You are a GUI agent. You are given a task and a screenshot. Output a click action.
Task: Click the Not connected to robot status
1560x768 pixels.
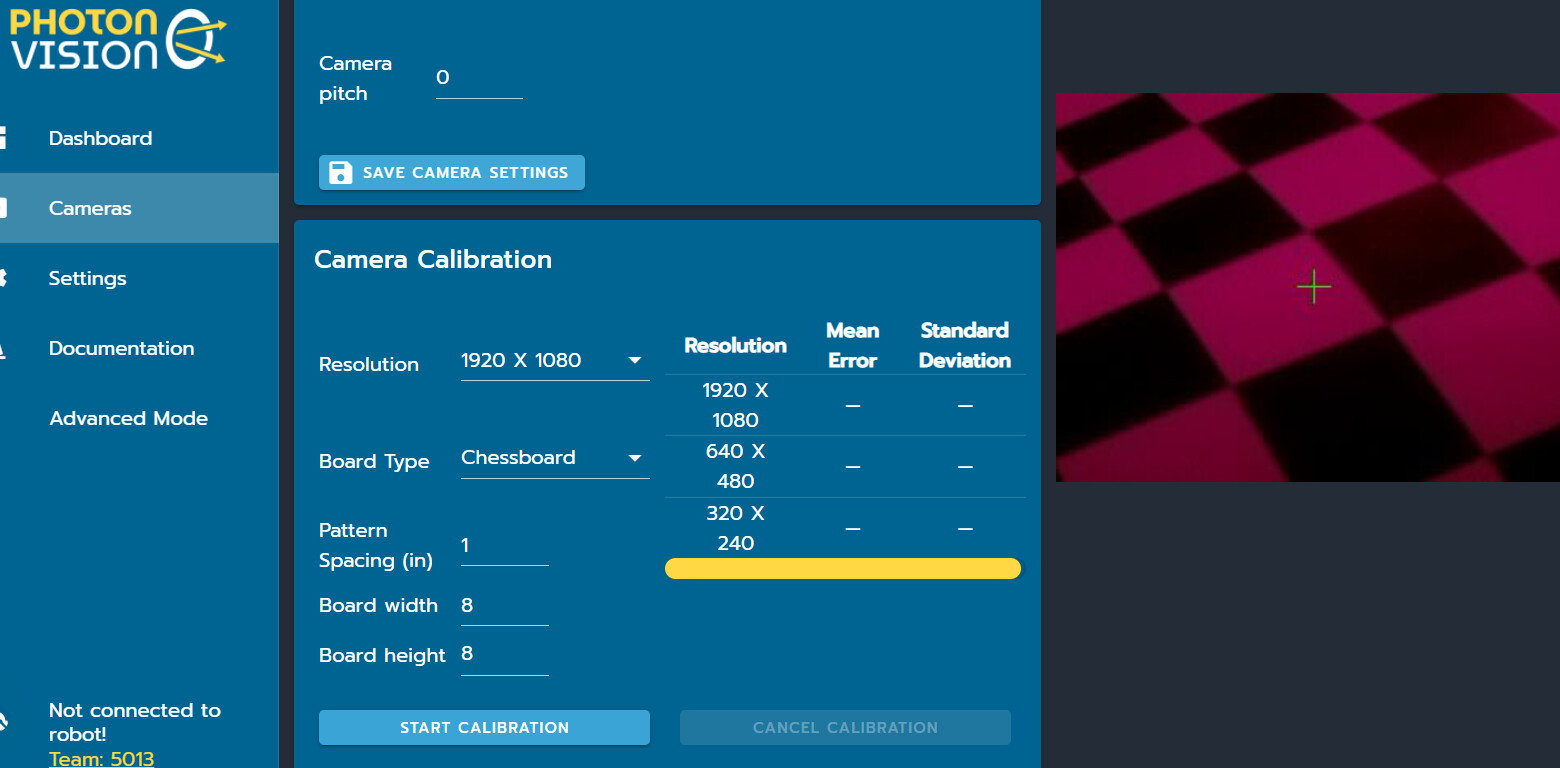[x=134, y=722]
